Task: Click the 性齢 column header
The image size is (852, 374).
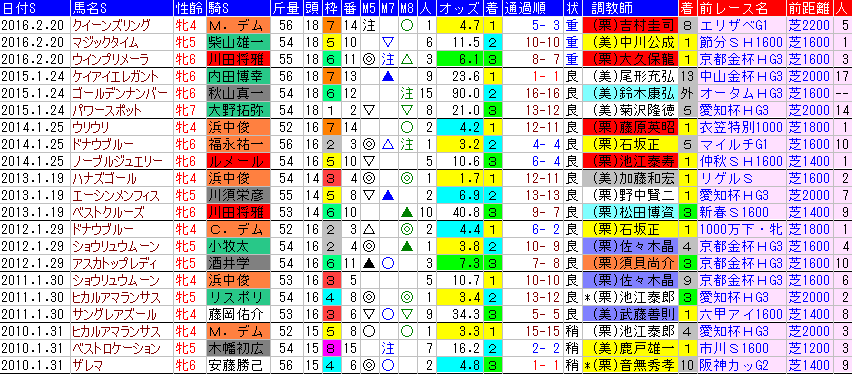Action: point(189,8)
